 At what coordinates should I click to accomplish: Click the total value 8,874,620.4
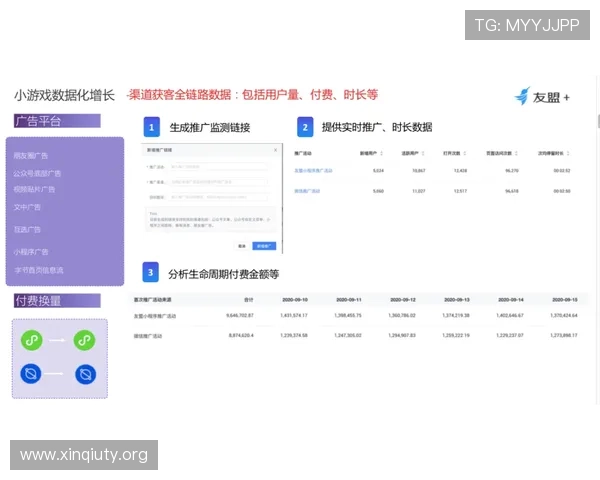(x=241, y=335)
